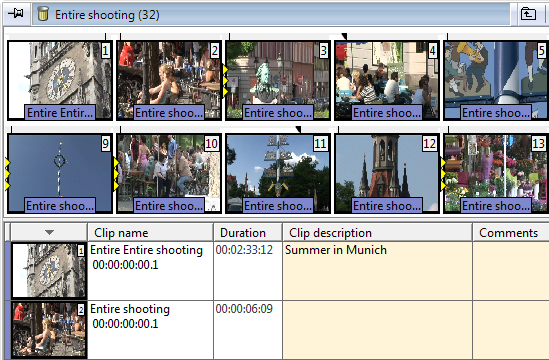Viewport: 549px width, 360px height.
Task: Click the Clip description column header
Action: point(377,233)
